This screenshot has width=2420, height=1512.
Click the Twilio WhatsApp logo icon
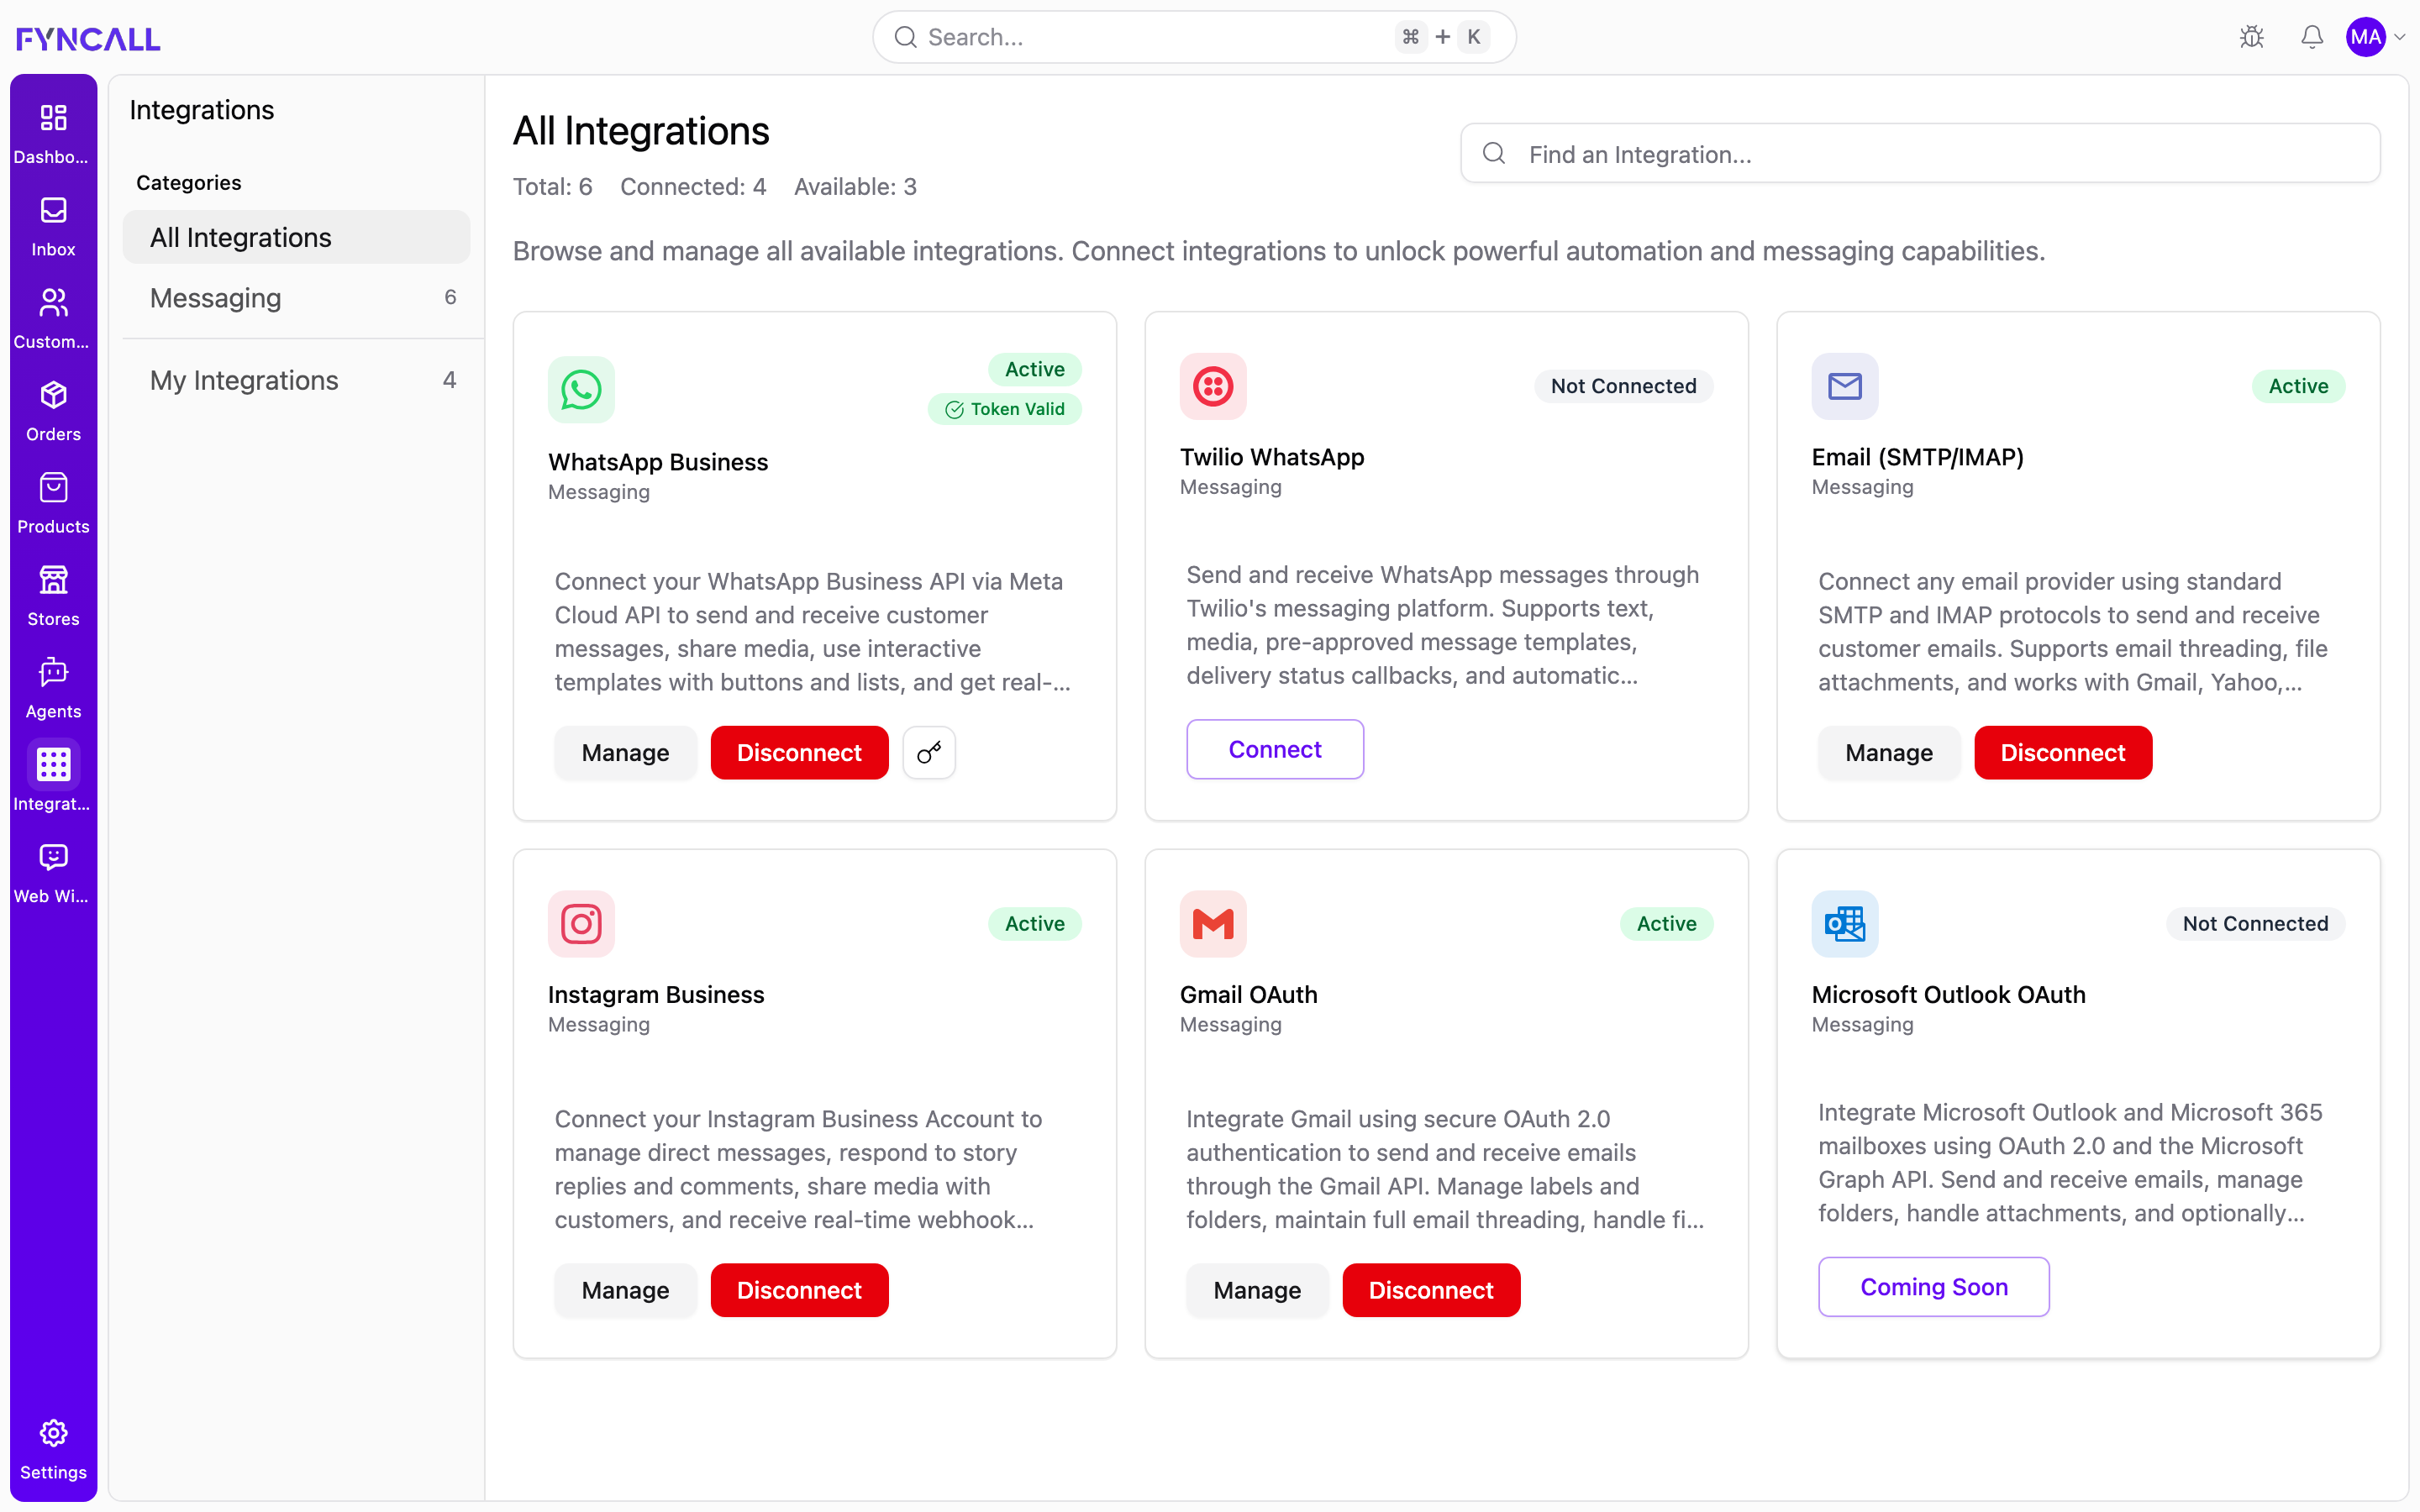(x=1213, y=386)
